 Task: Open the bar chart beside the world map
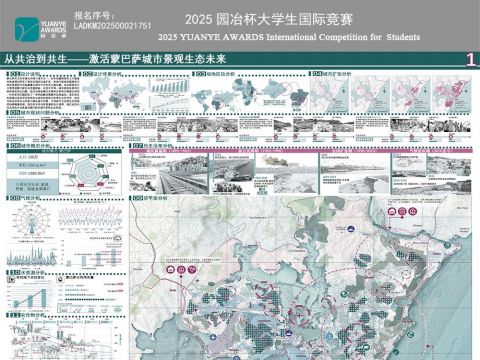pyautogui.click(x=169, y=85)
